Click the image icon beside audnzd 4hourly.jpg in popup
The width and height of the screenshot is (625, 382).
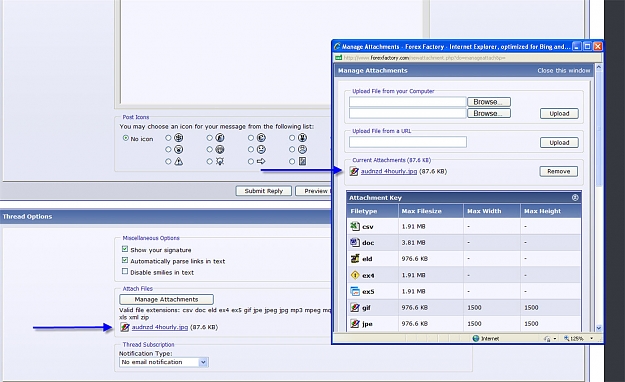click(x=354, y=171)
